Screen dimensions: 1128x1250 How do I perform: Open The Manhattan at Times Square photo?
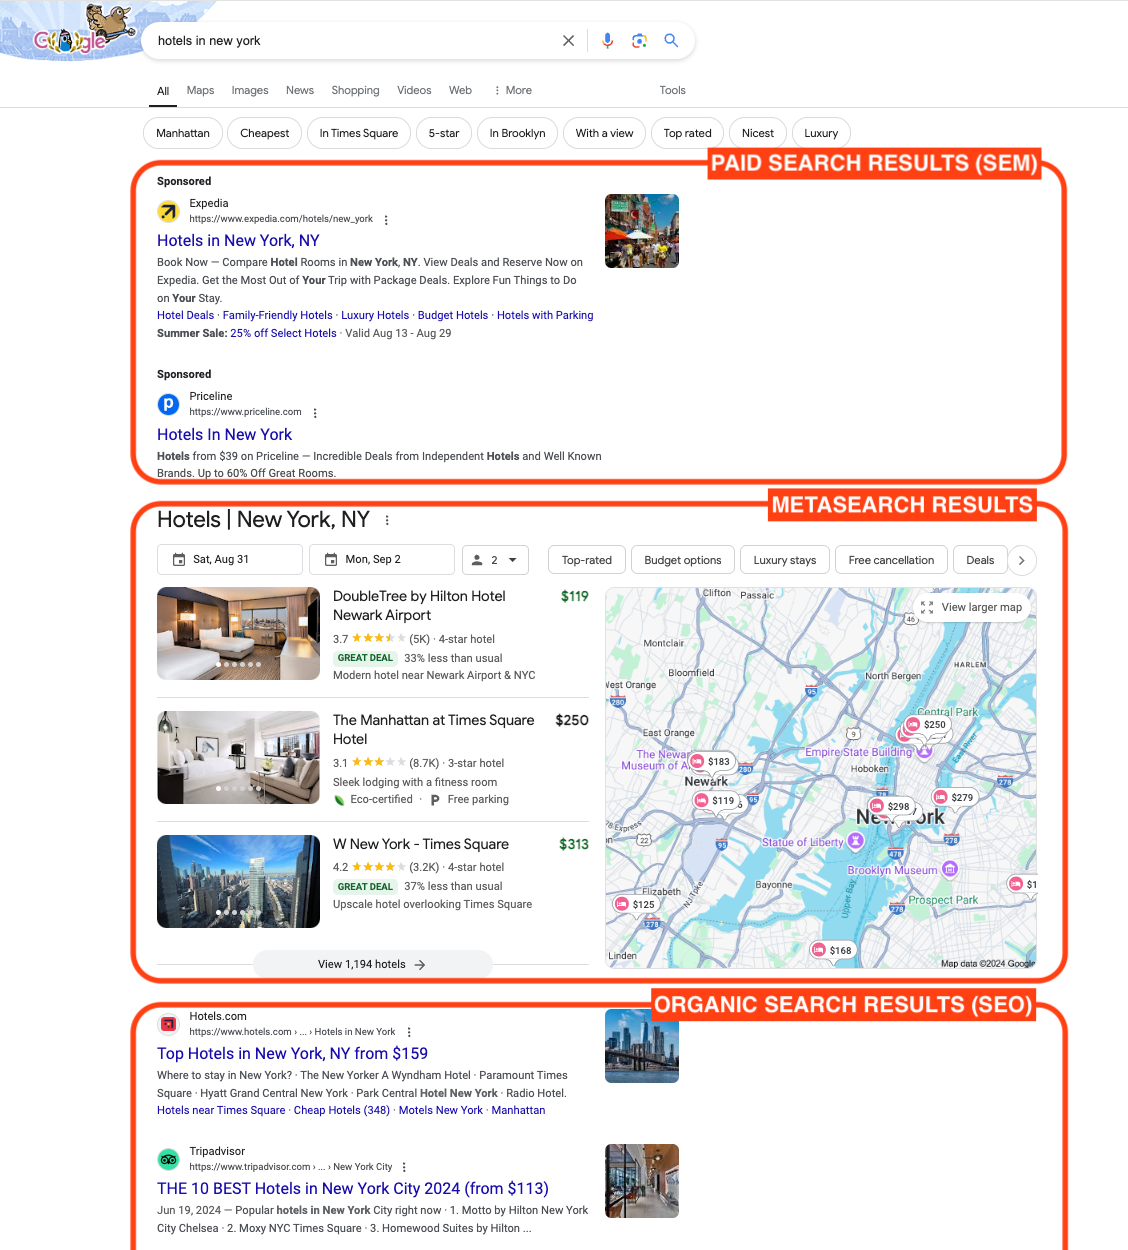238,758
